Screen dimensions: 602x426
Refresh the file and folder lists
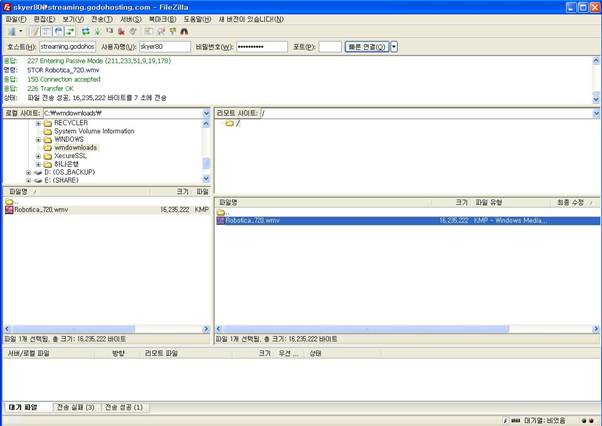86,31
